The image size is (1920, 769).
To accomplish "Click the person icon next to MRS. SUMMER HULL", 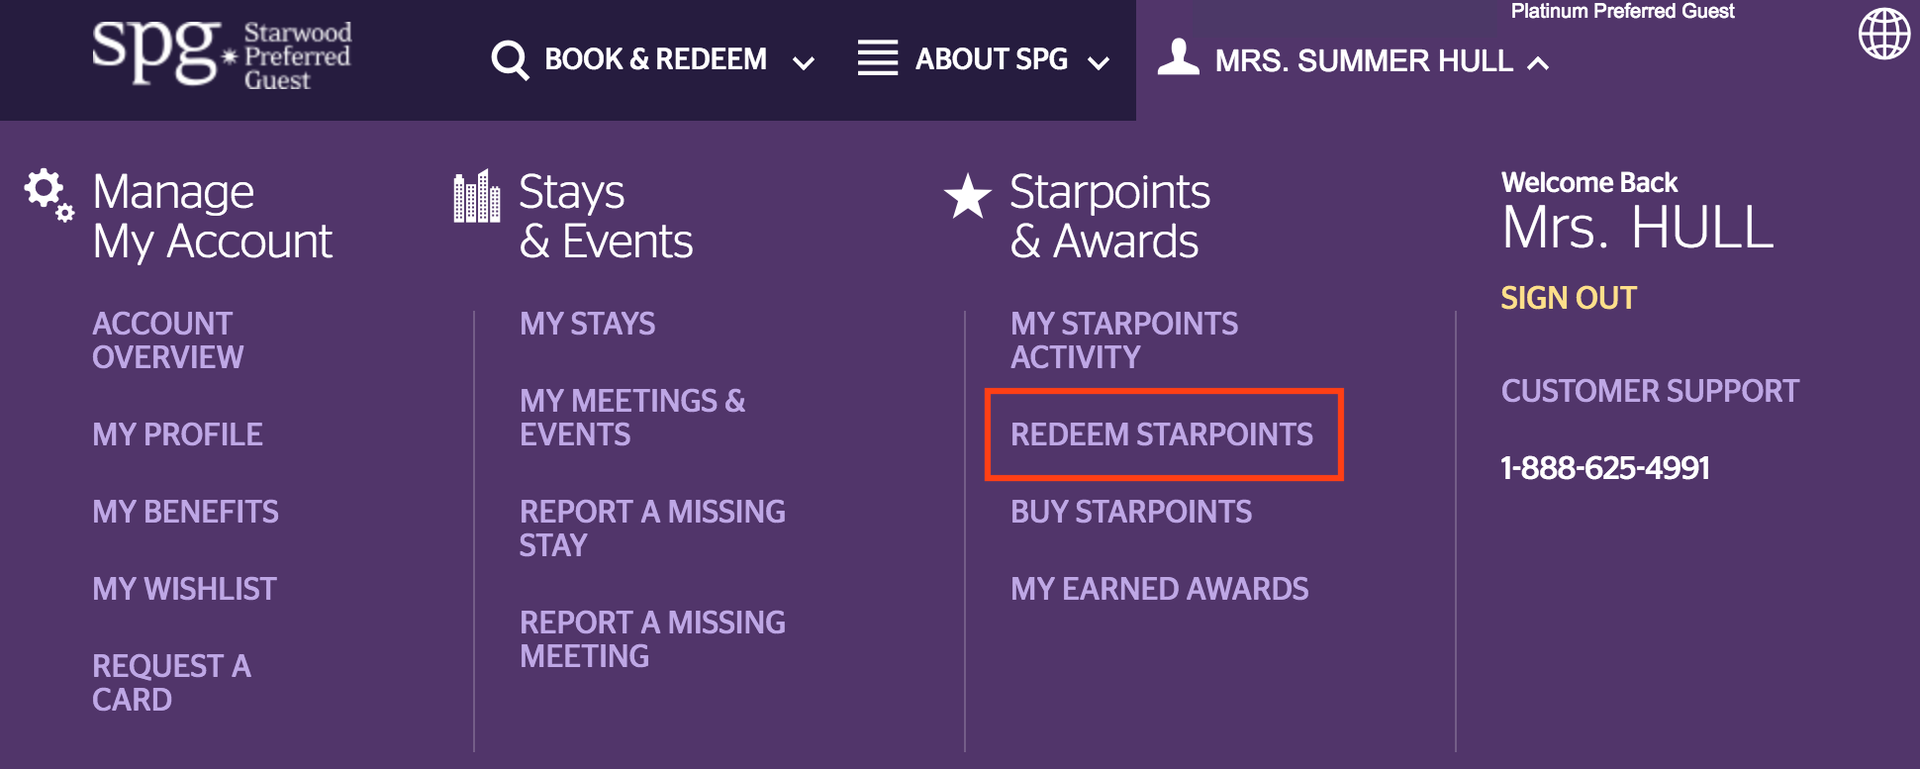I will click(x=1178, y=58).
